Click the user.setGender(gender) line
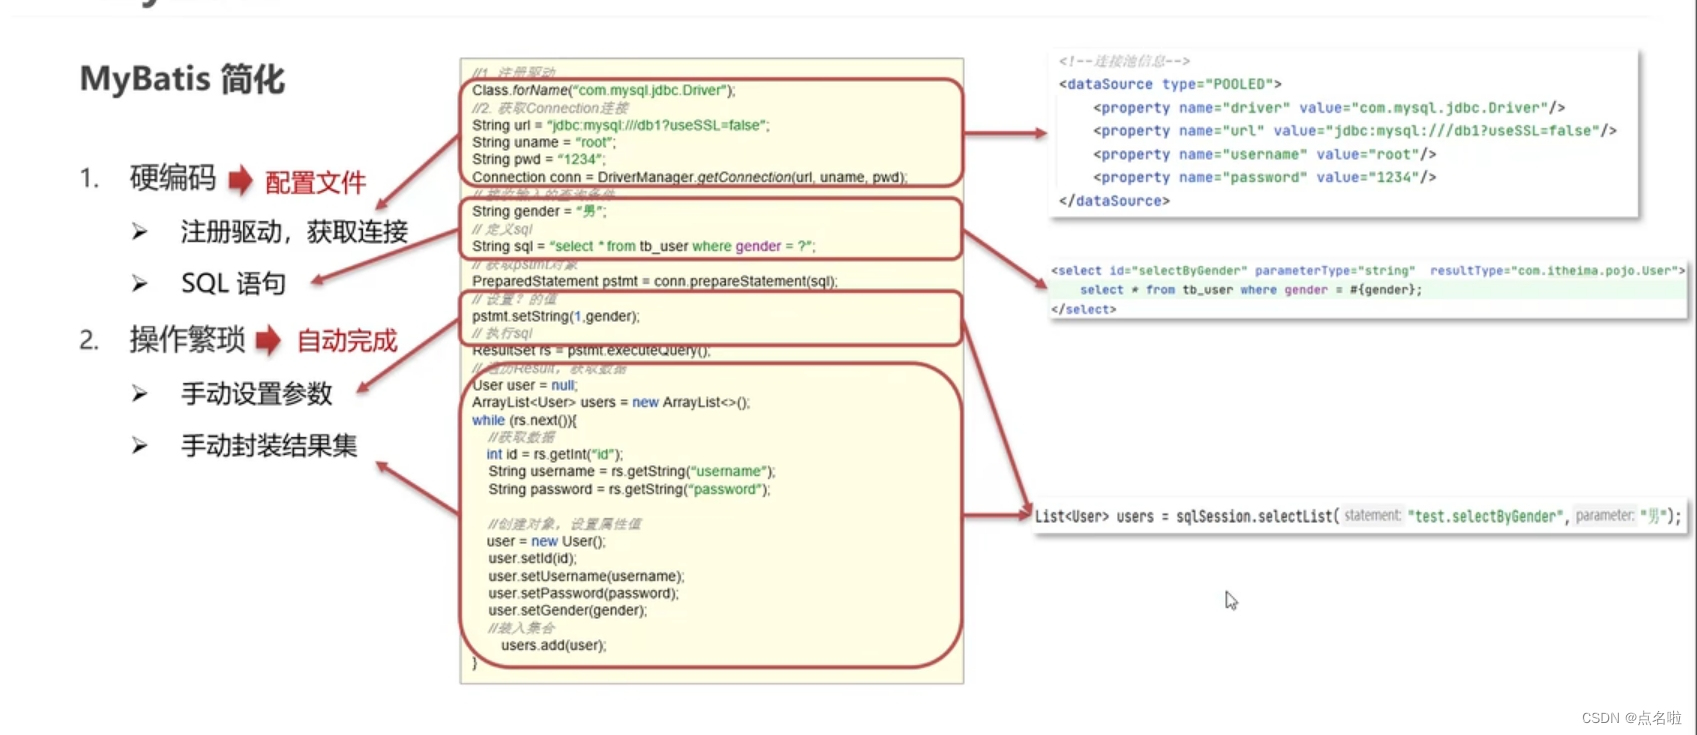 567,610
